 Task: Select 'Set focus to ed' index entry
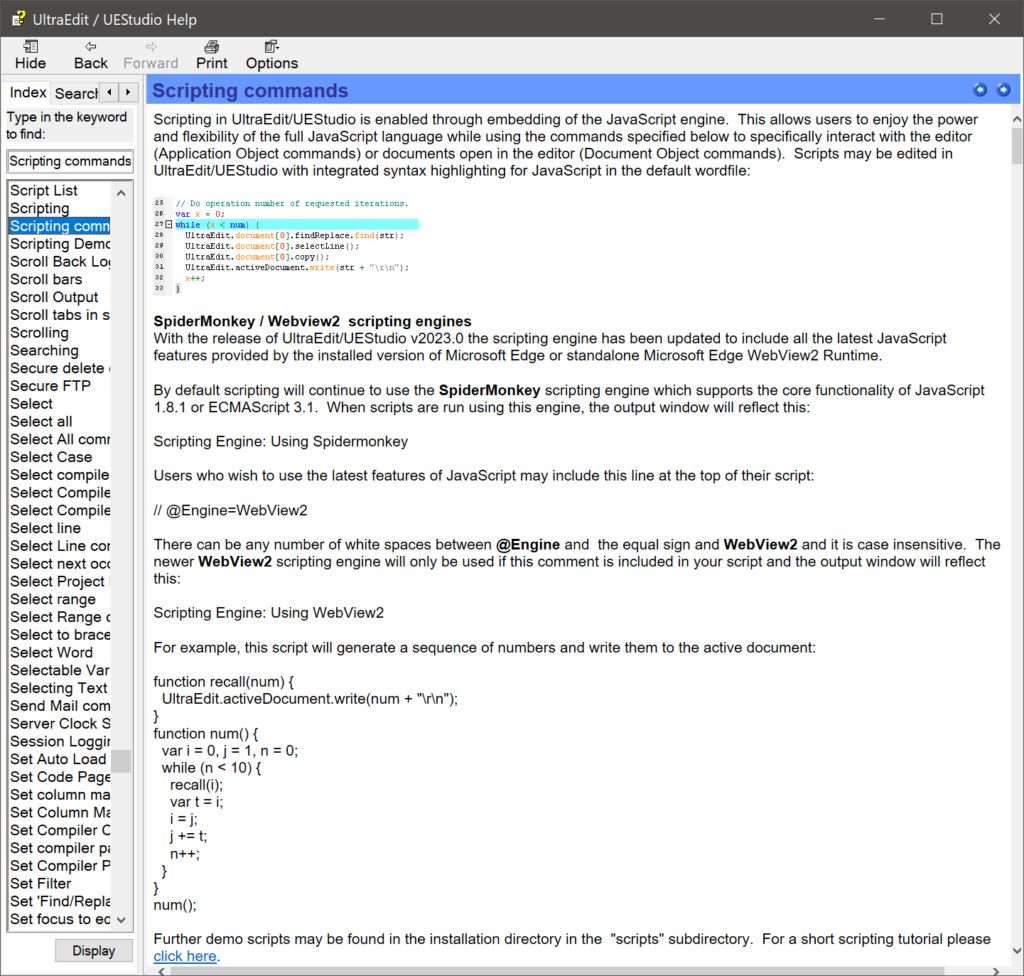59,919
